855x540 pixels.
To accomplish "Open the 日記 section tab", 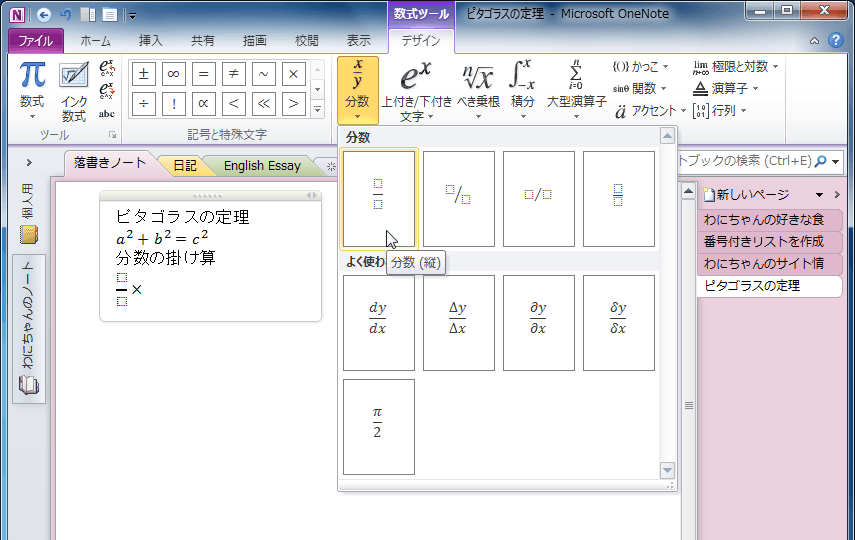I will [x=185, y=165].
